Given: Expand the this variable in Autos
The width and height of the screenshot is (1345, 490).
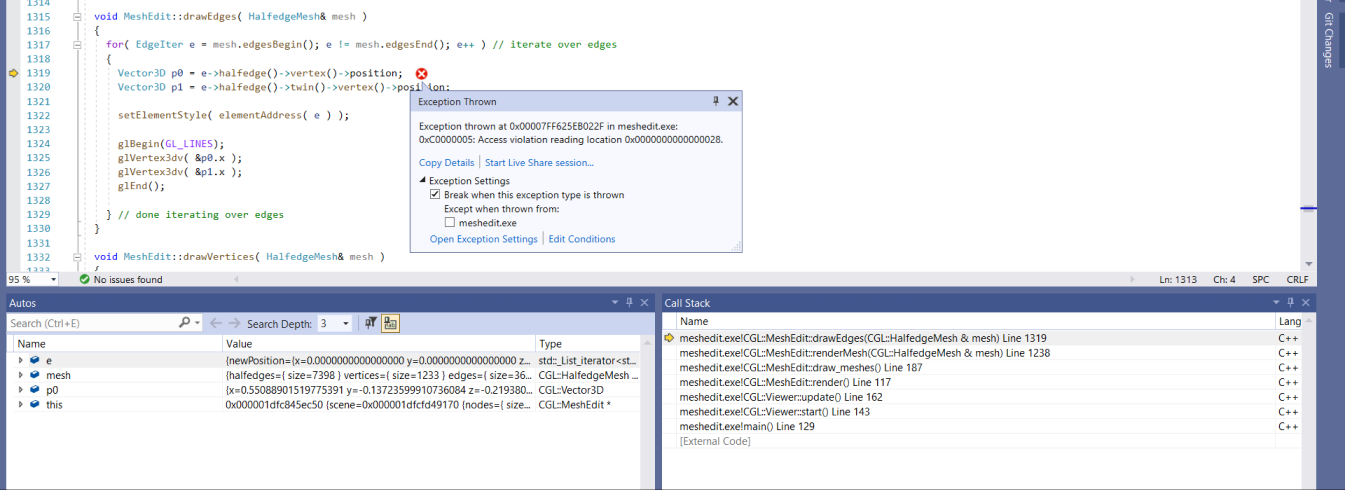Looking at the screenshot, I should 21,404.
